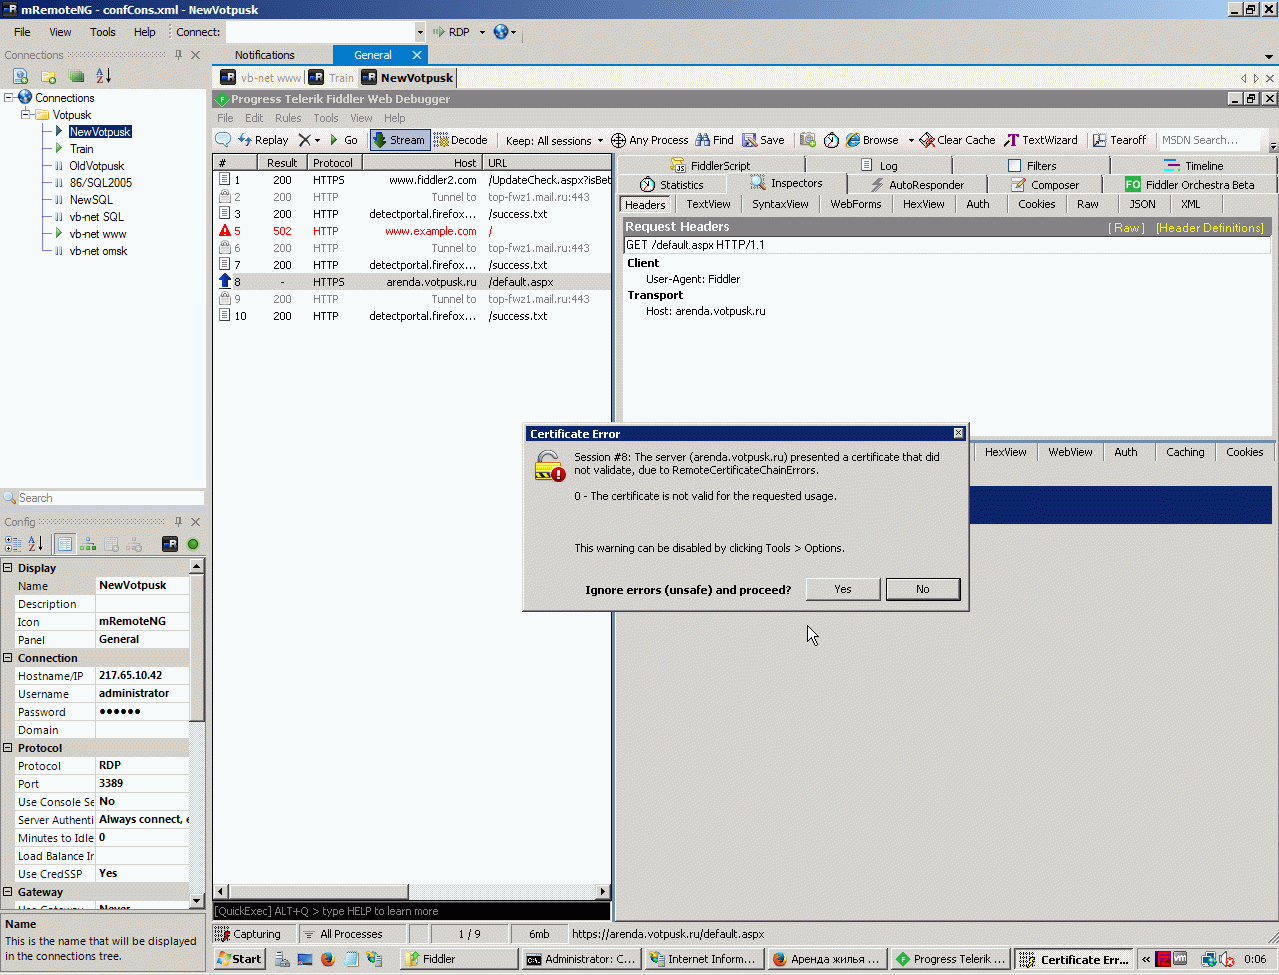This screenshot has width=1279, height=975.
Task: Sort connections alphabetically with A-Z icon
Action: point(103,76)
